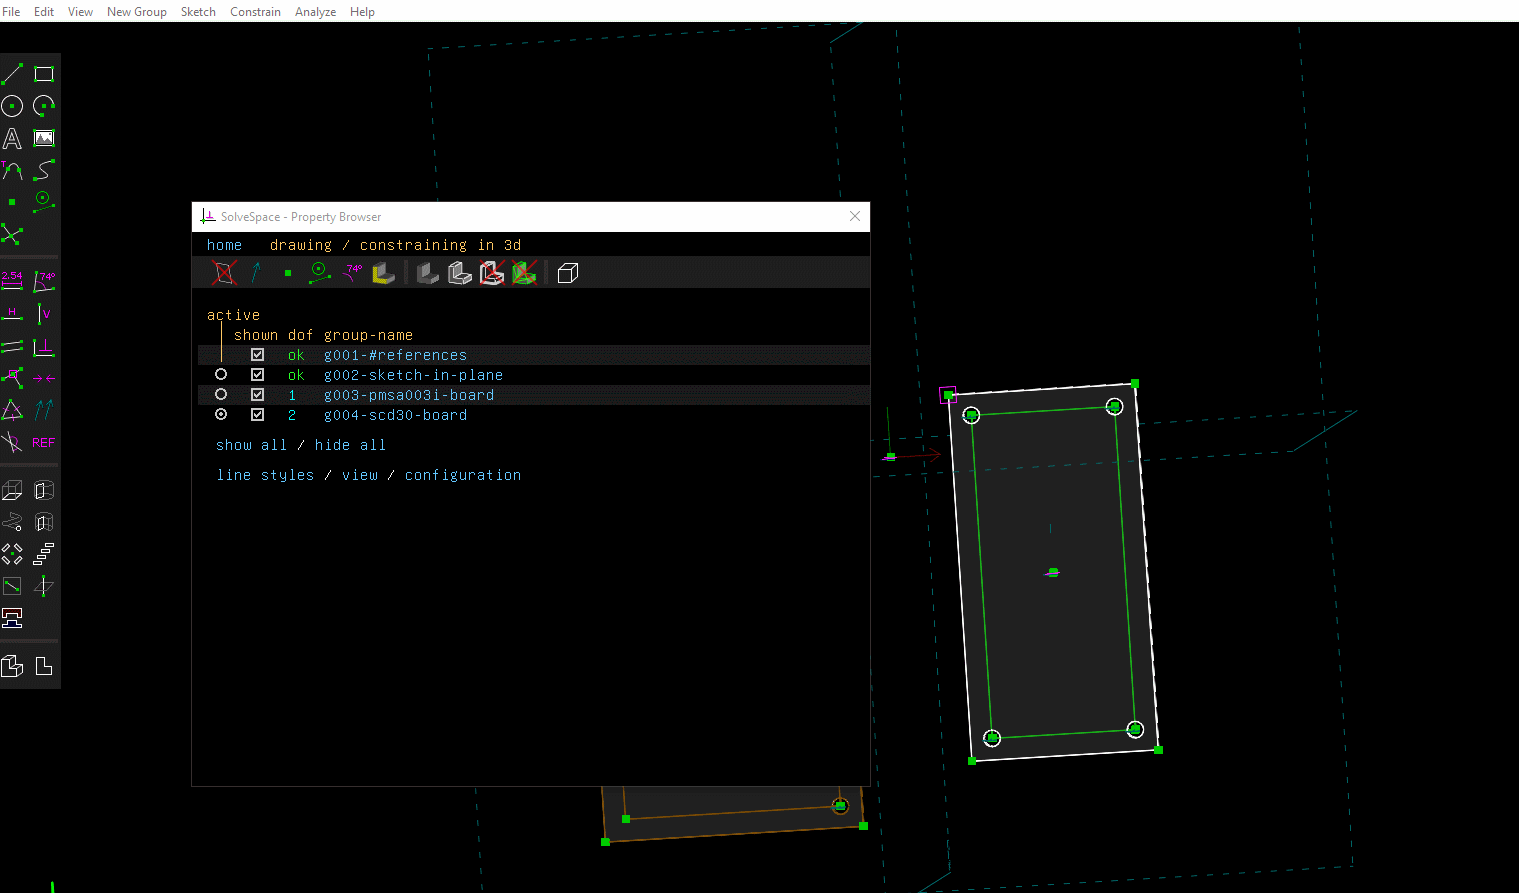Select the Extrude tool
This screenshot has width=1519, height=893.
12,489
